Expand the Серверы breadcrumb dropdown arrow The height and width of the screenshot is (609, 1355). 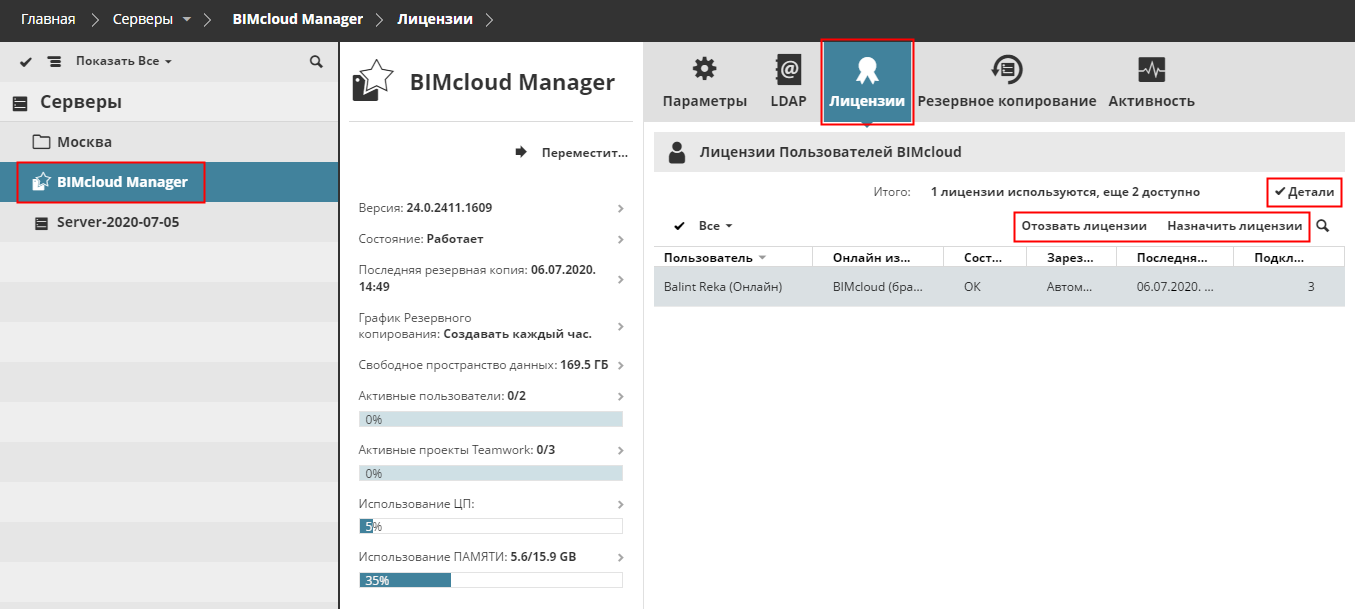[x=187, y=20]
